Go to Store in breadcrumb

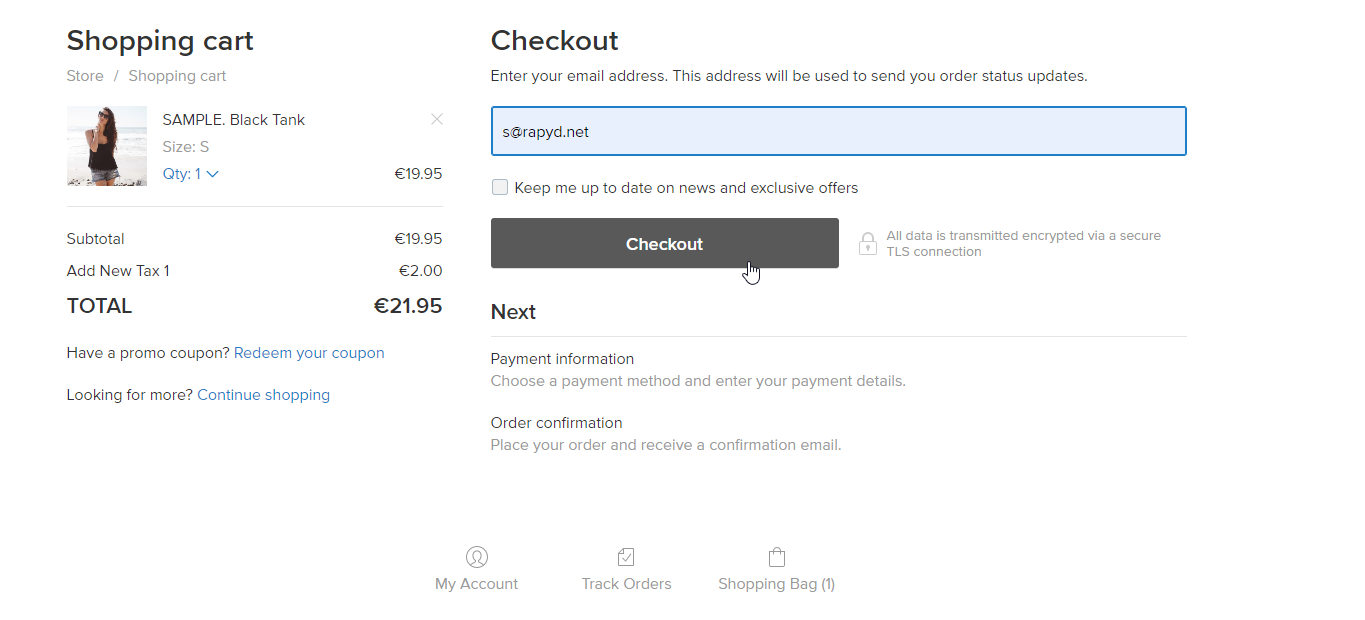85,76
